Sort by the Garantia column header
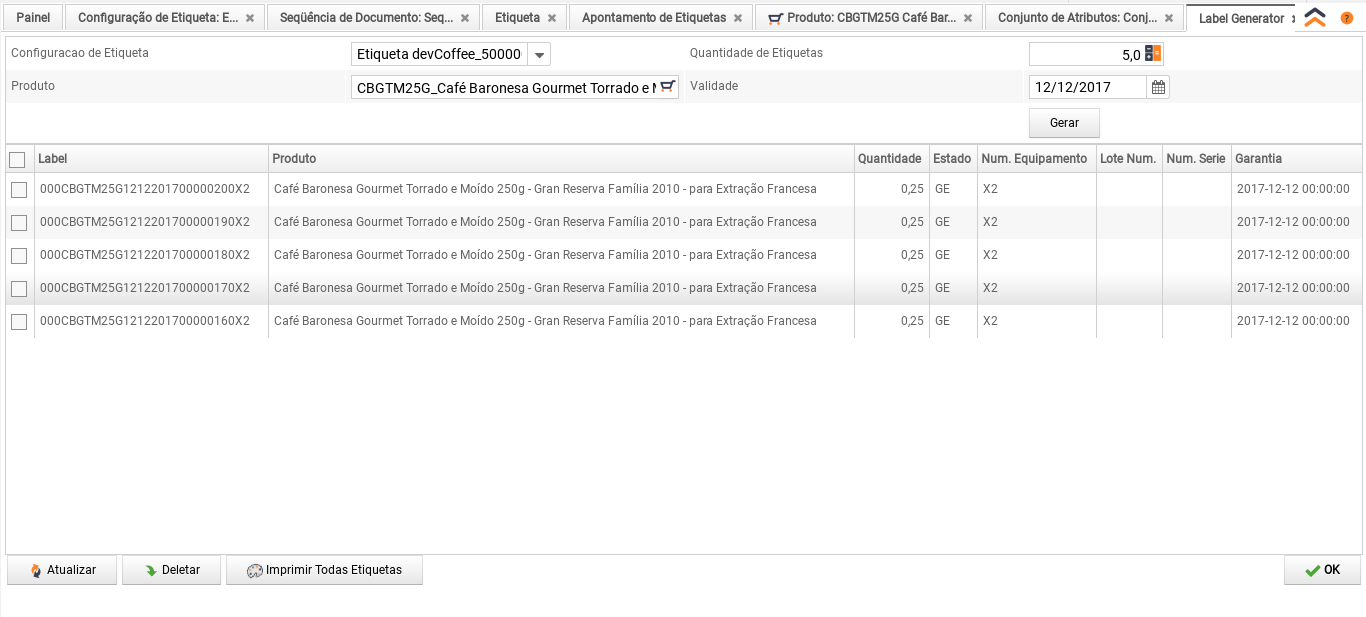 coord(1296,159)
